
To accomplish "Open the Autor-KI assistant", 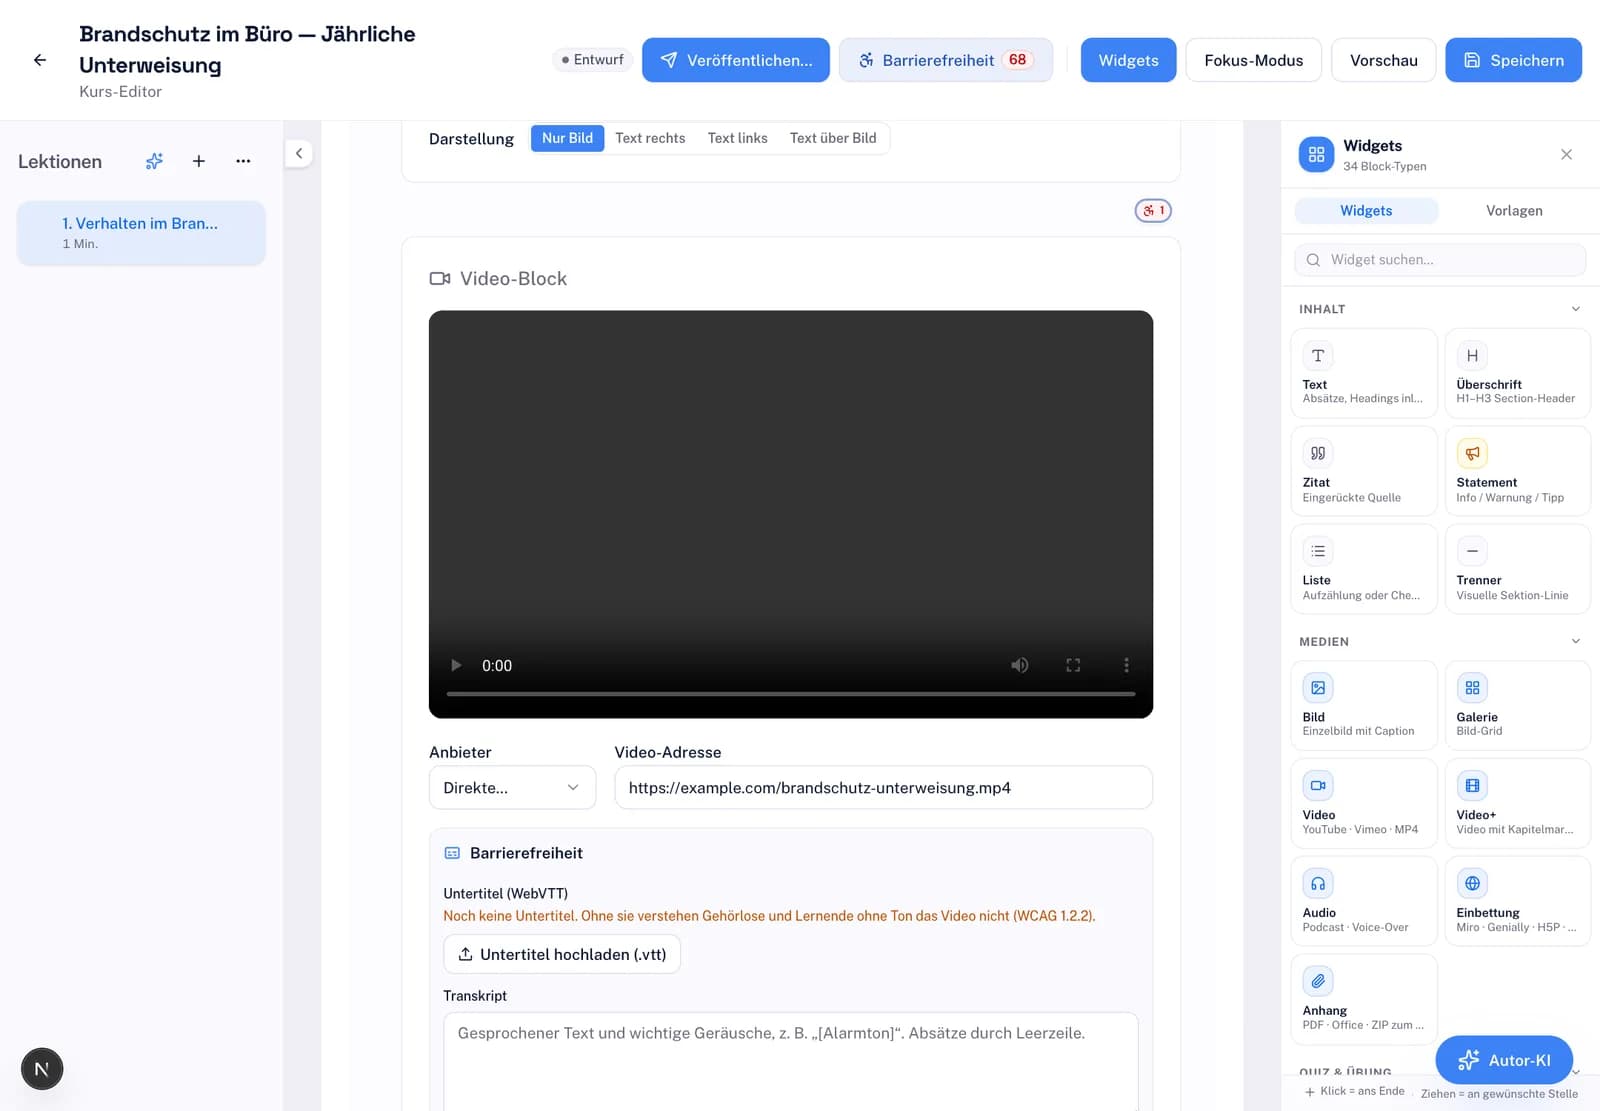I will tap(1504, 1060).
